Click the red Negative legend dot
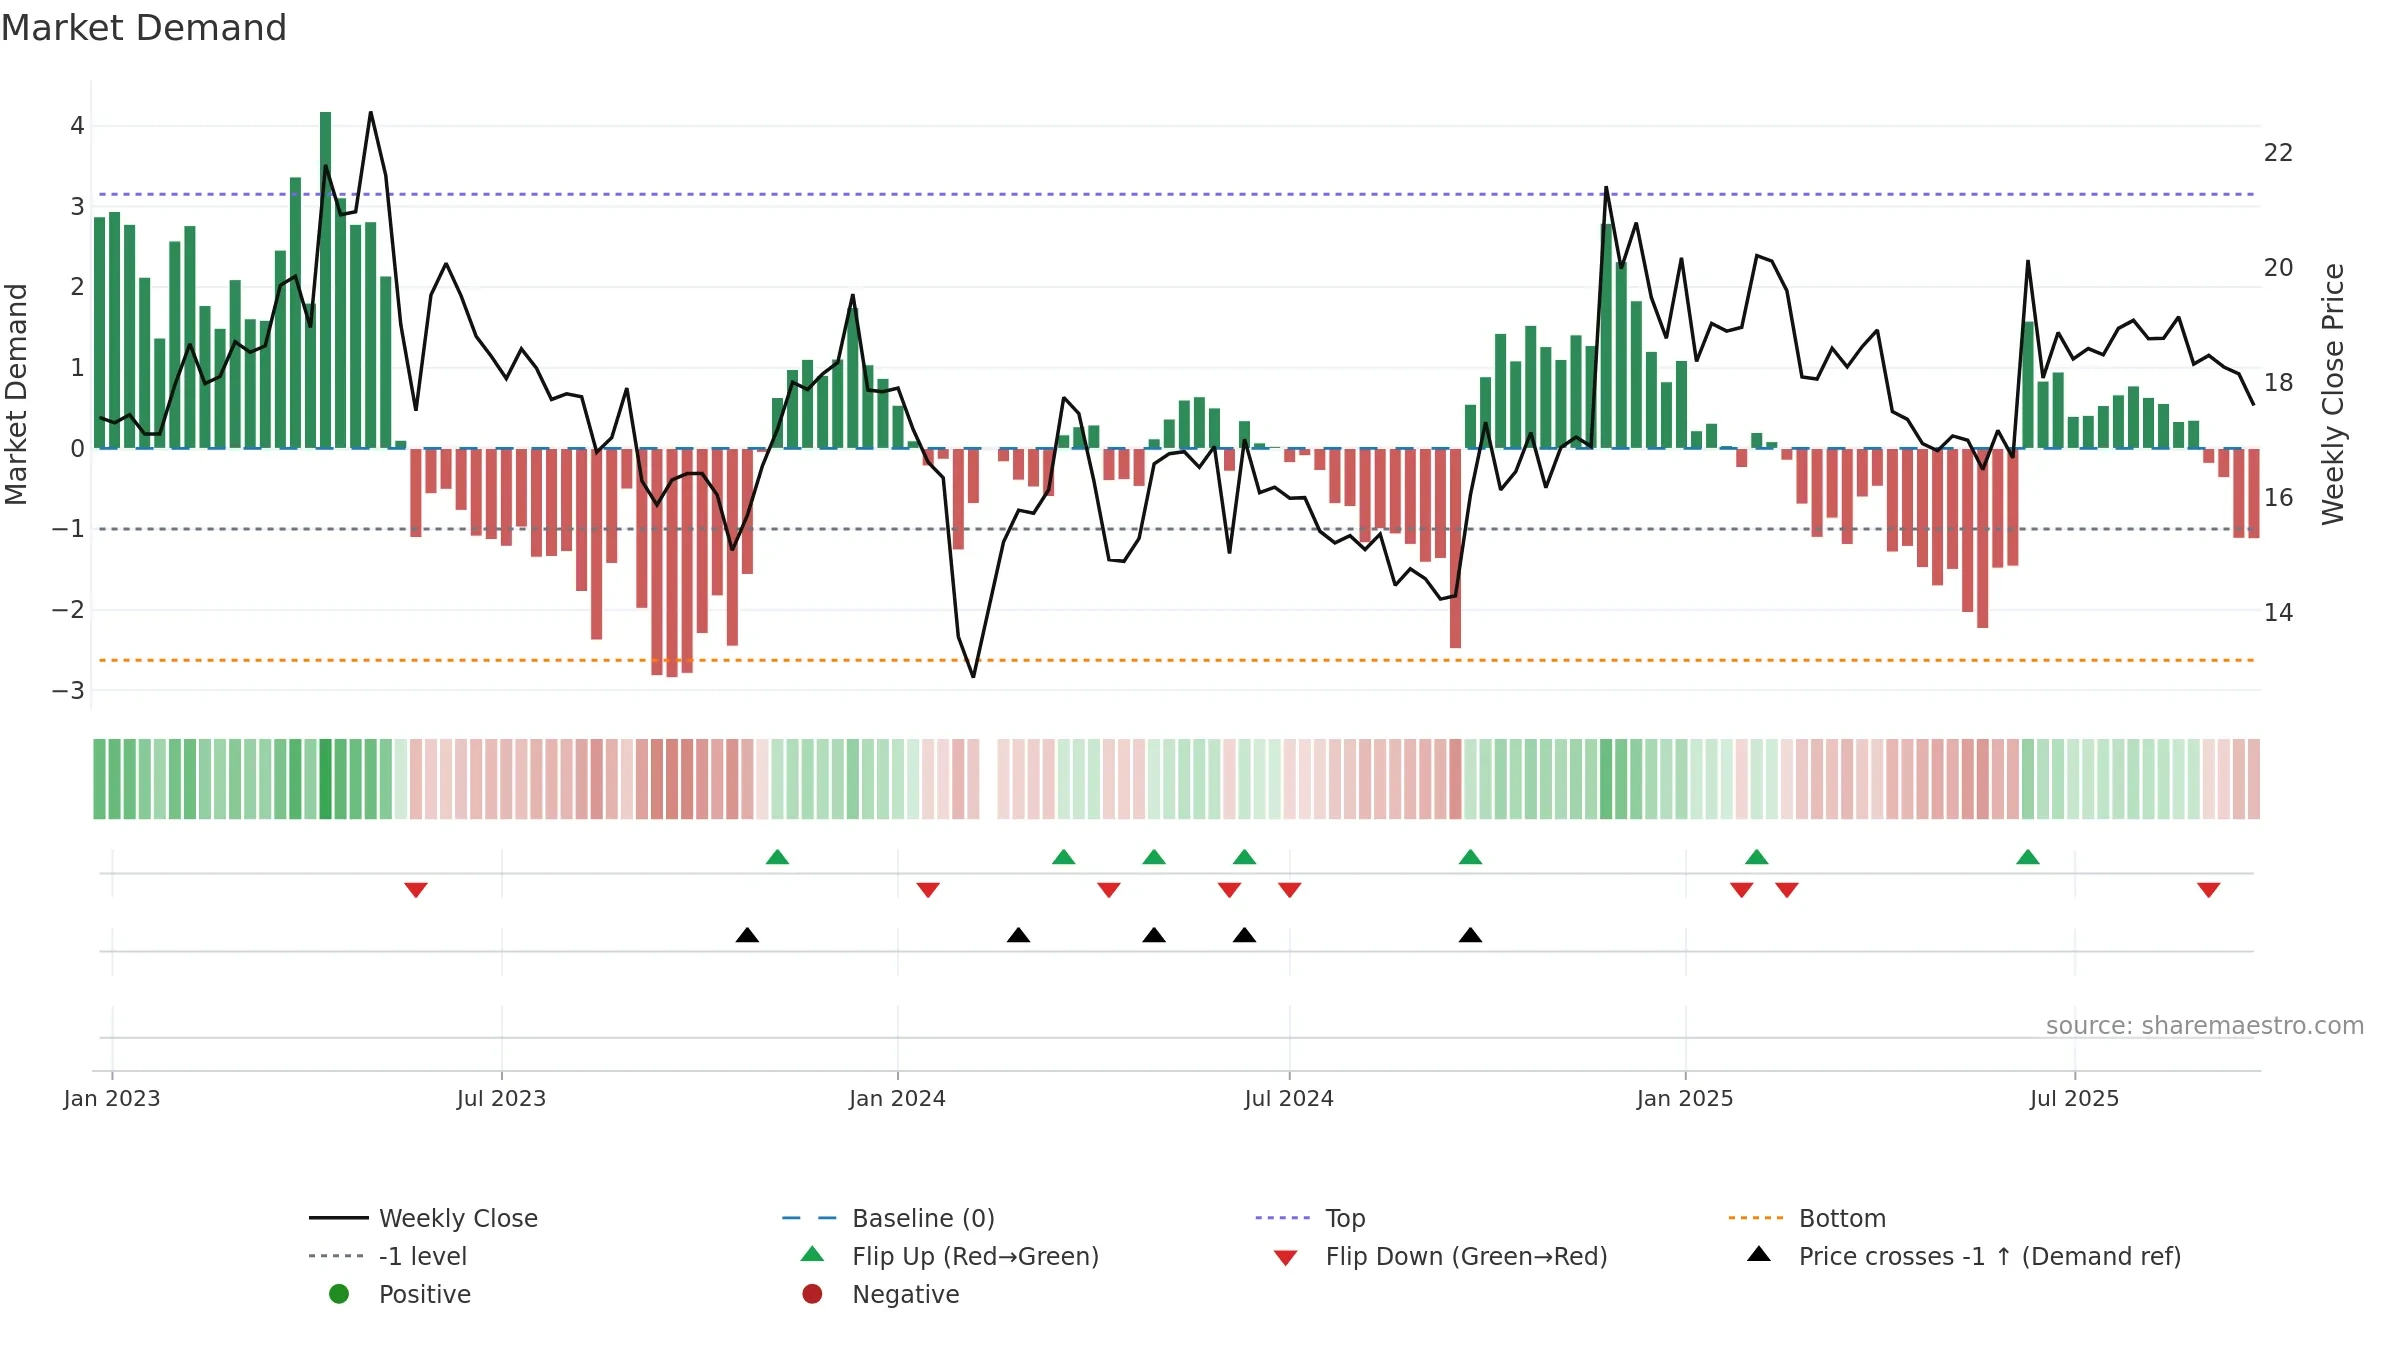 812,1294
